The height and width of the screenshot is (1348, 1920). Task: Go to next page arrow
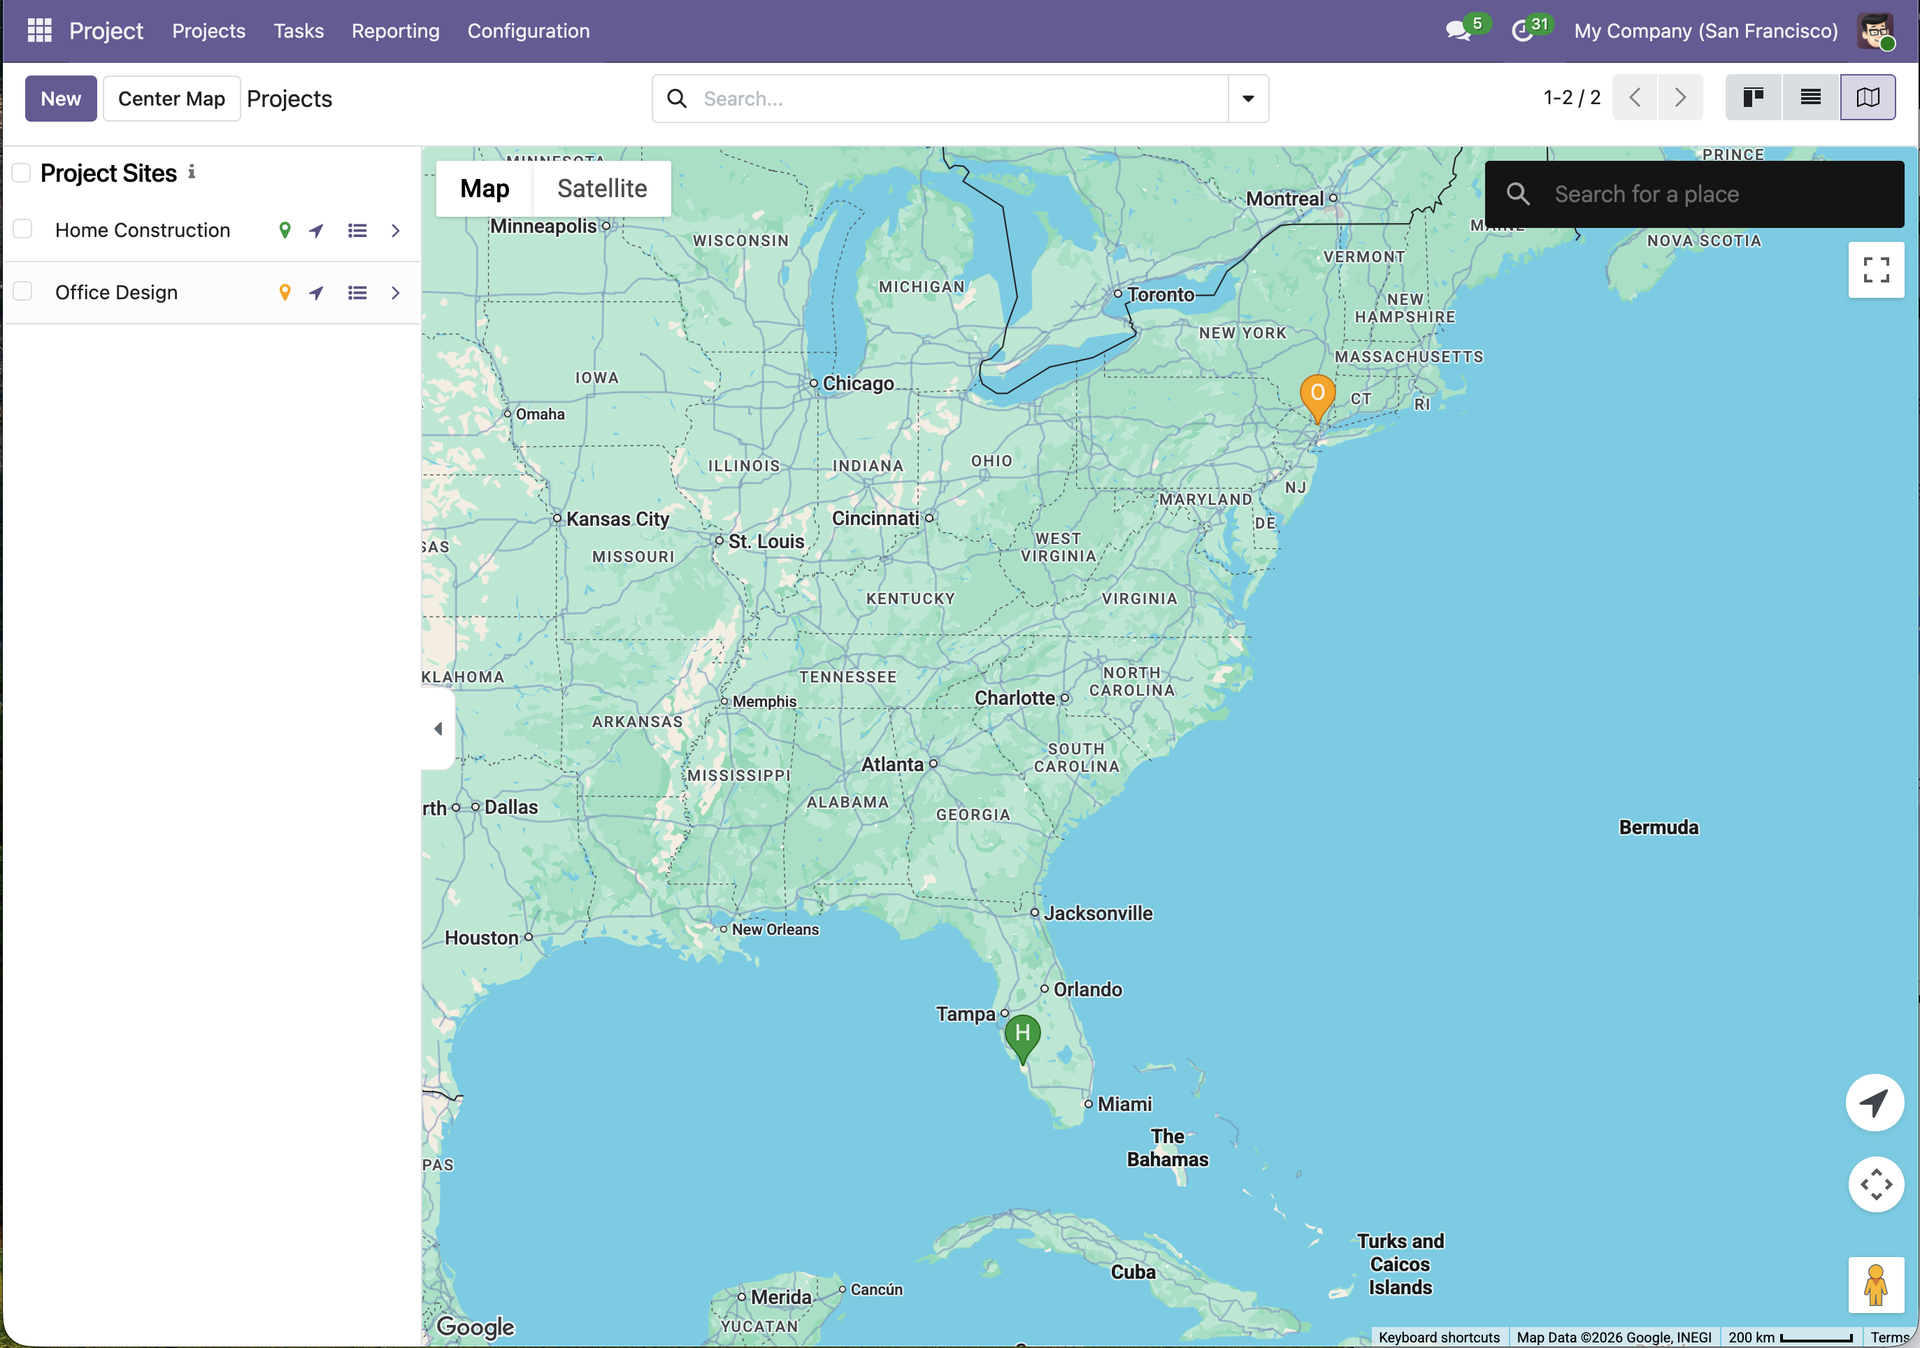(1680, 97)
